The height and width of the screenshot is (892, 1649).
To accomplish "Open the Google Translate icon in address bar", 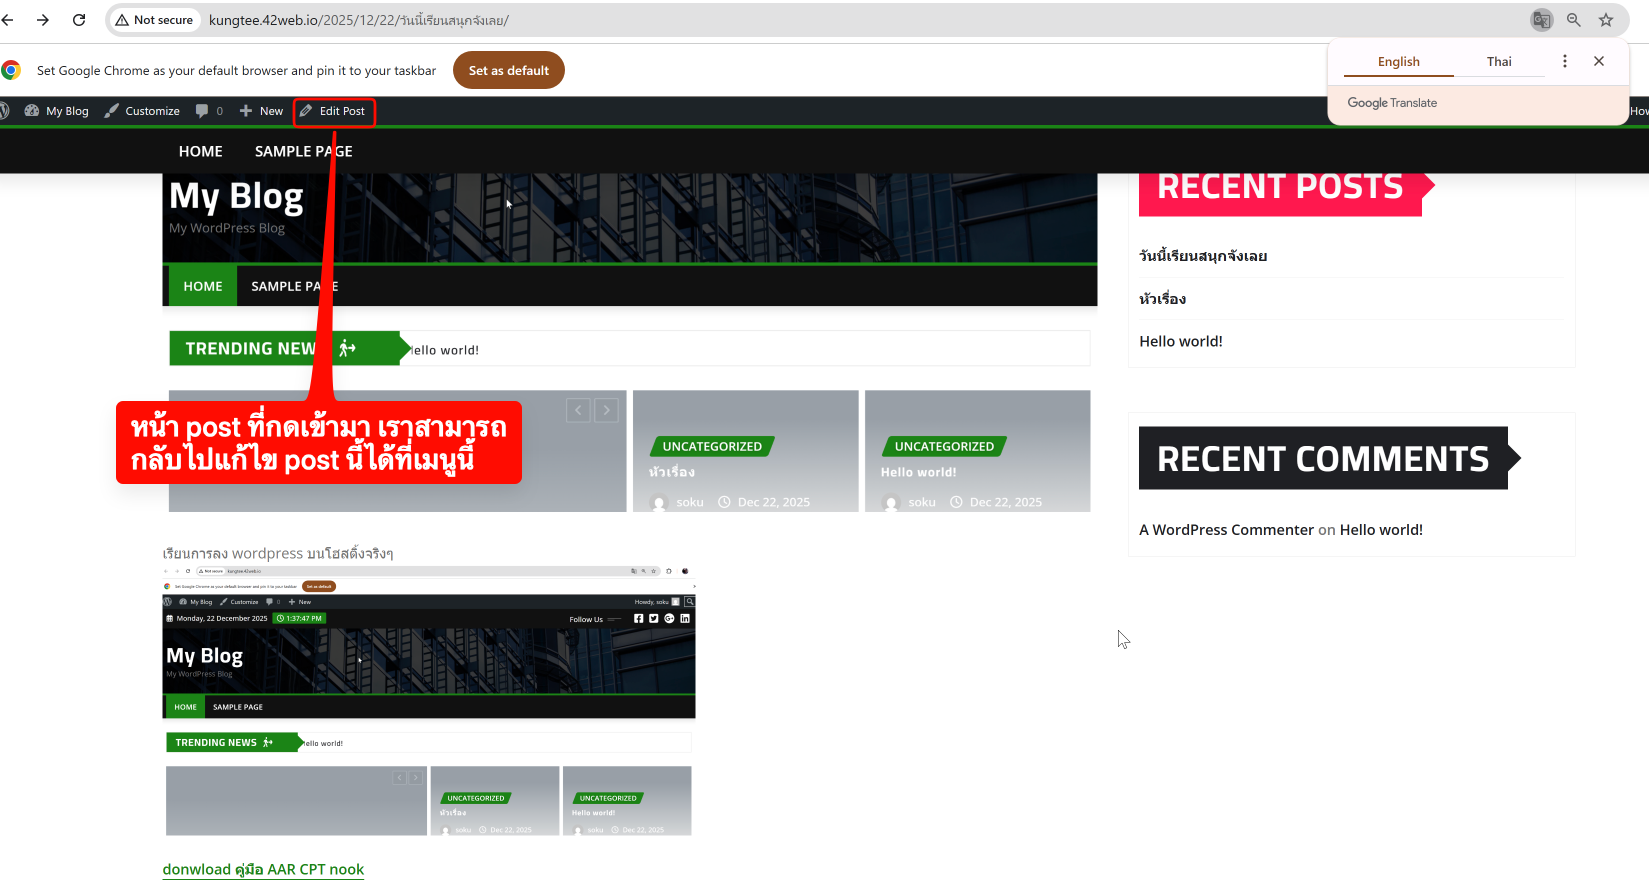I will point(1541,20).
